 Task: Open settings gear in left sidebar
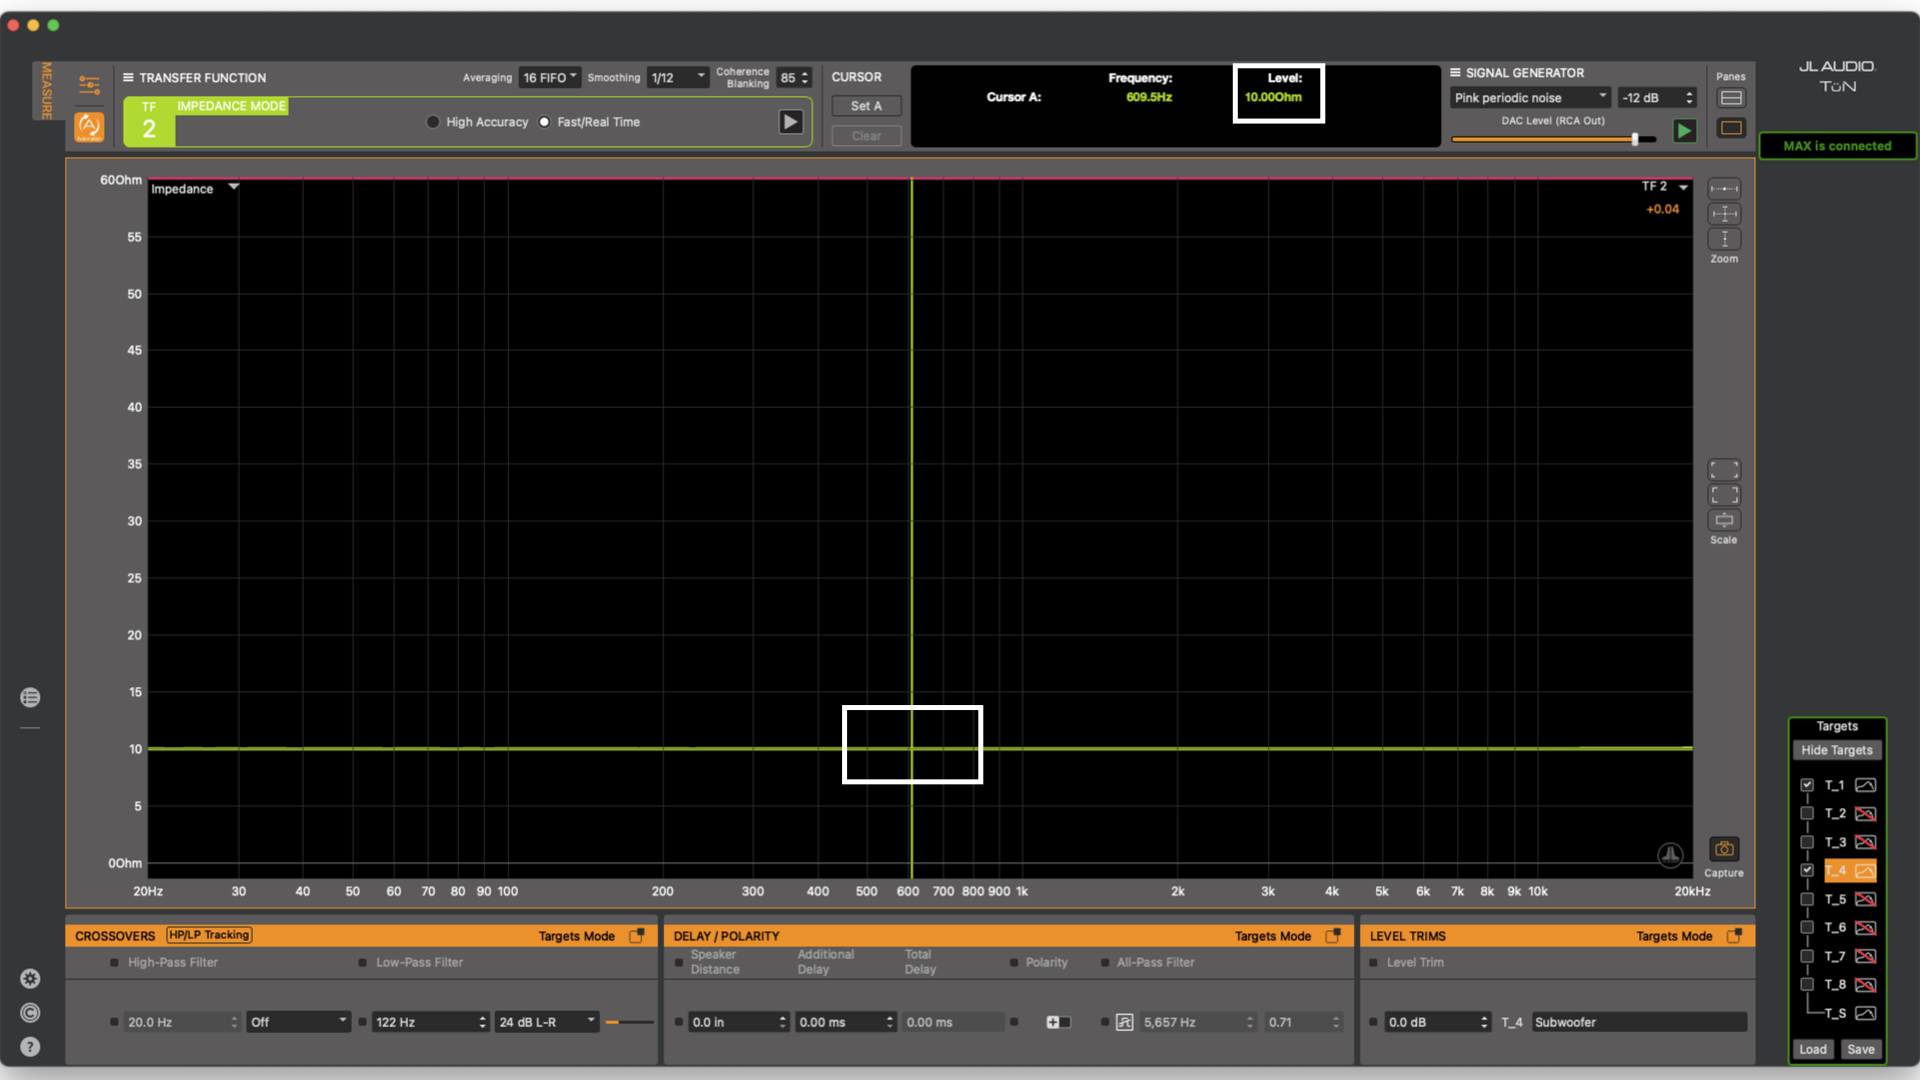tap(30, 979)
